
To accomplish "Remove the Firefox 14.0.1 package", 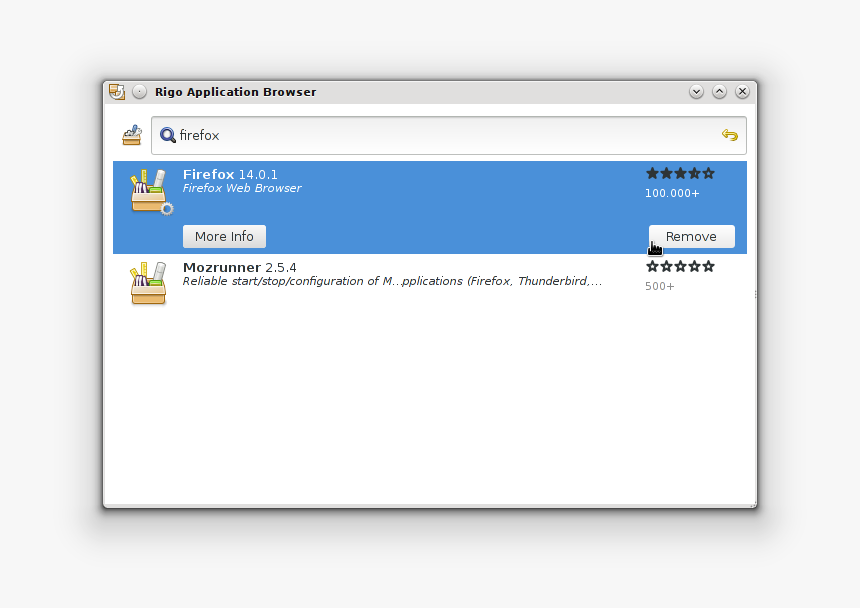I will 691,236.
